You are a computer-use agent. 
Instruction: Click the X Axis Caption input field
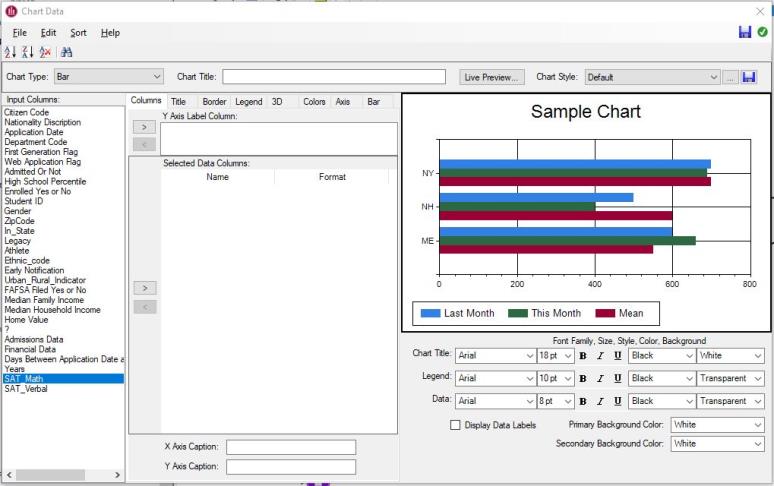(x=291, y=447)
